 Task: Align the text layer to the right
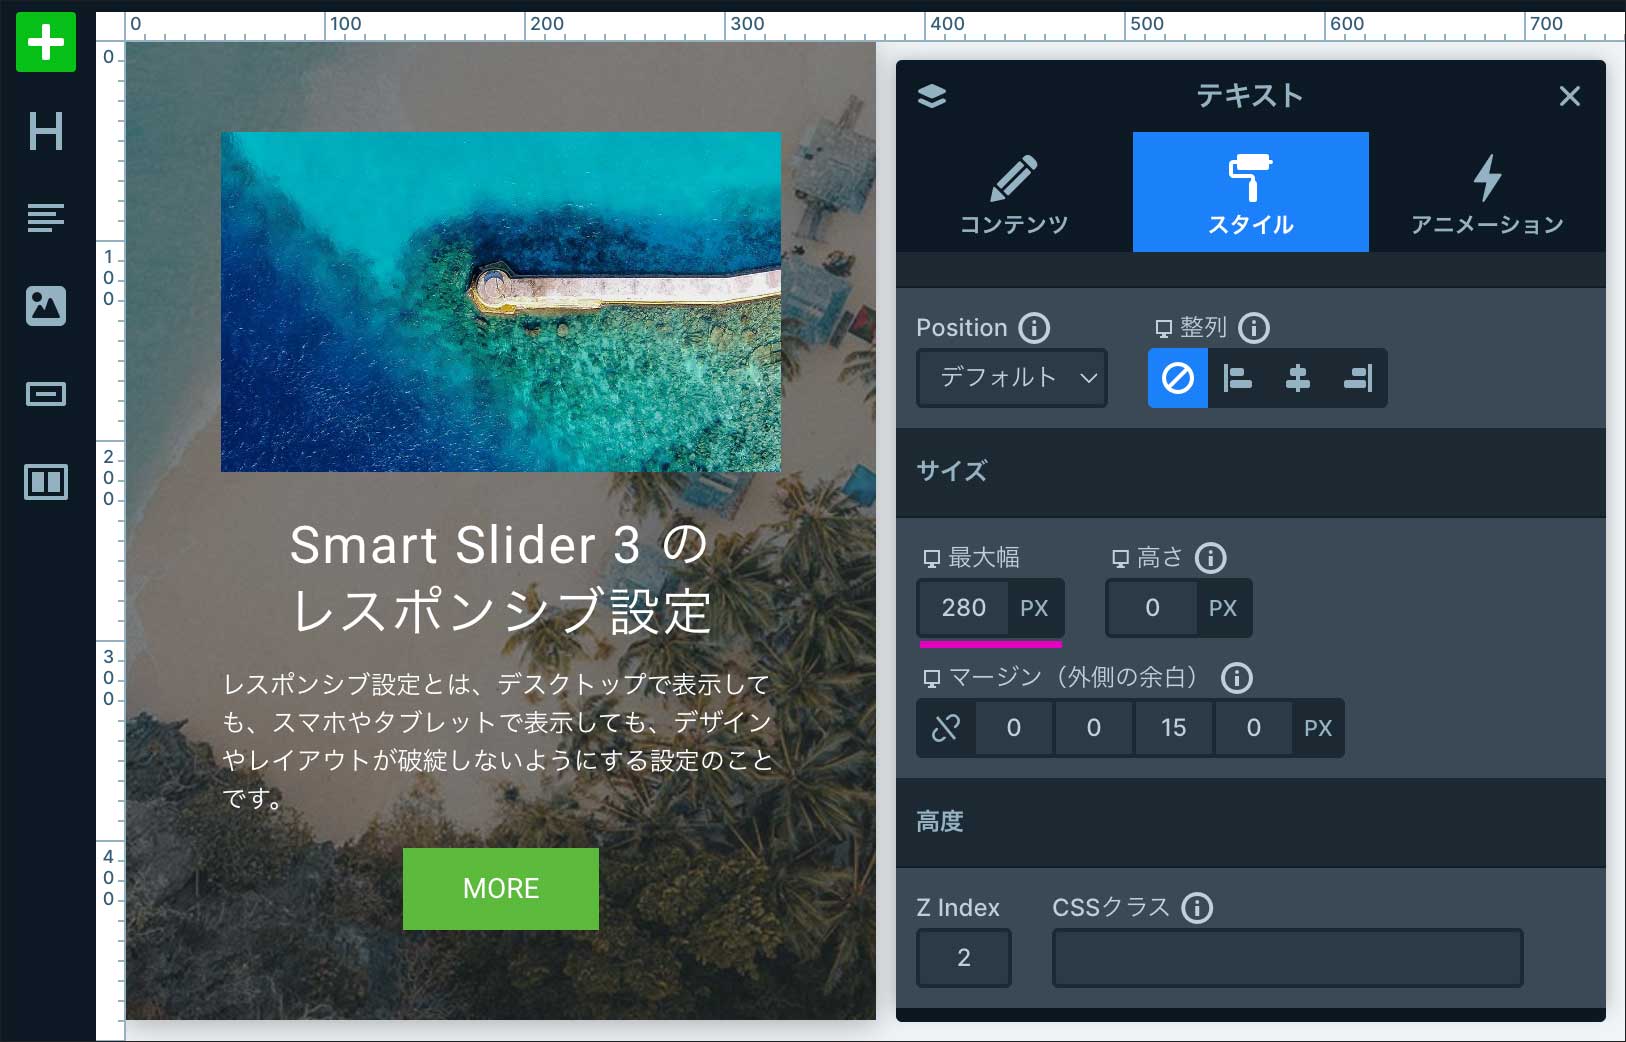coord(1358,378)
